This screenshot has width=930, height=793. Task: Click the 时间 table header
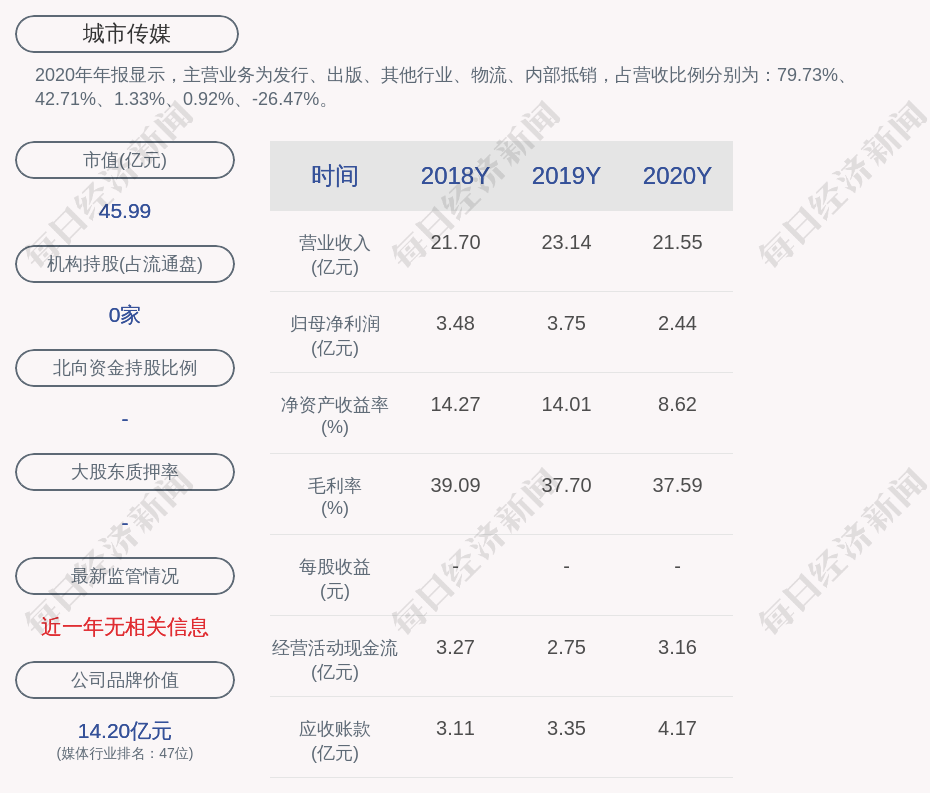tap(335, 176)
